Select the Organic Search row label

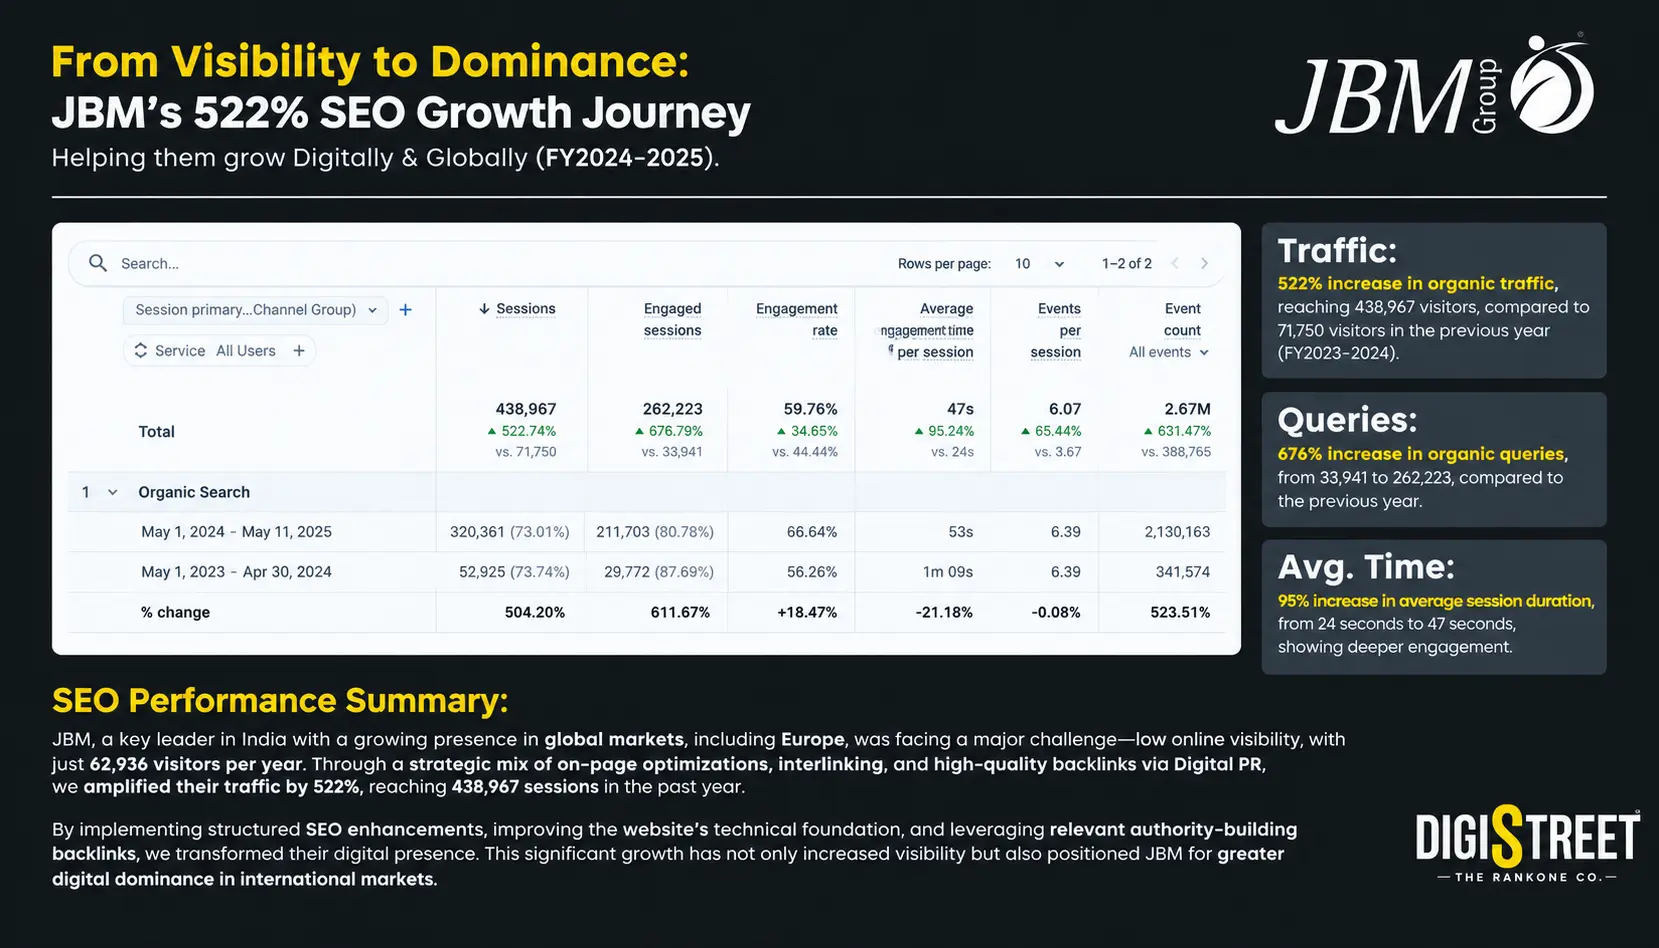coord(194,492)
